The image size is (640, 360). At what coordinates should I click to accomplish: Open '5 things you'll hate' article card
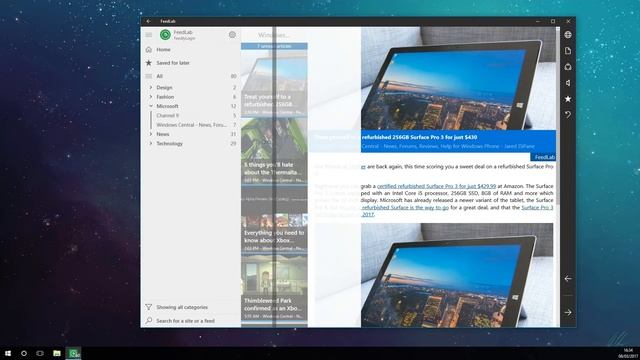point(274,151)
